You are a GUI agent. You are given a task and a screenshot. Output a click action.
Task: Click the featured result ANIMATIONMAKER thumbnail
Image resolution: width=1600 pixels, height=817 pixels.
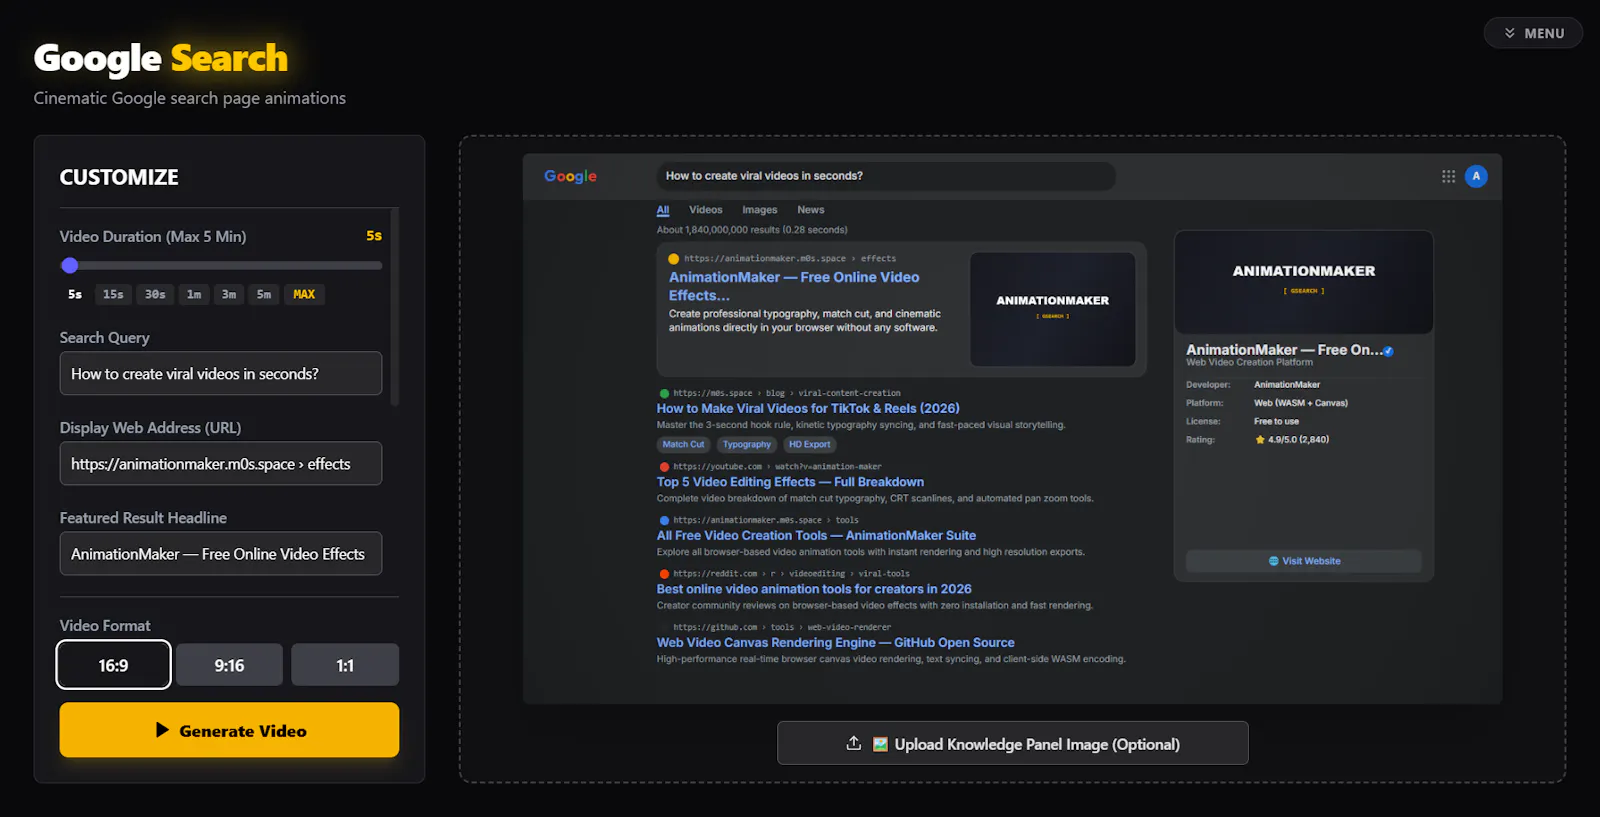click(x=1053, y=309)
